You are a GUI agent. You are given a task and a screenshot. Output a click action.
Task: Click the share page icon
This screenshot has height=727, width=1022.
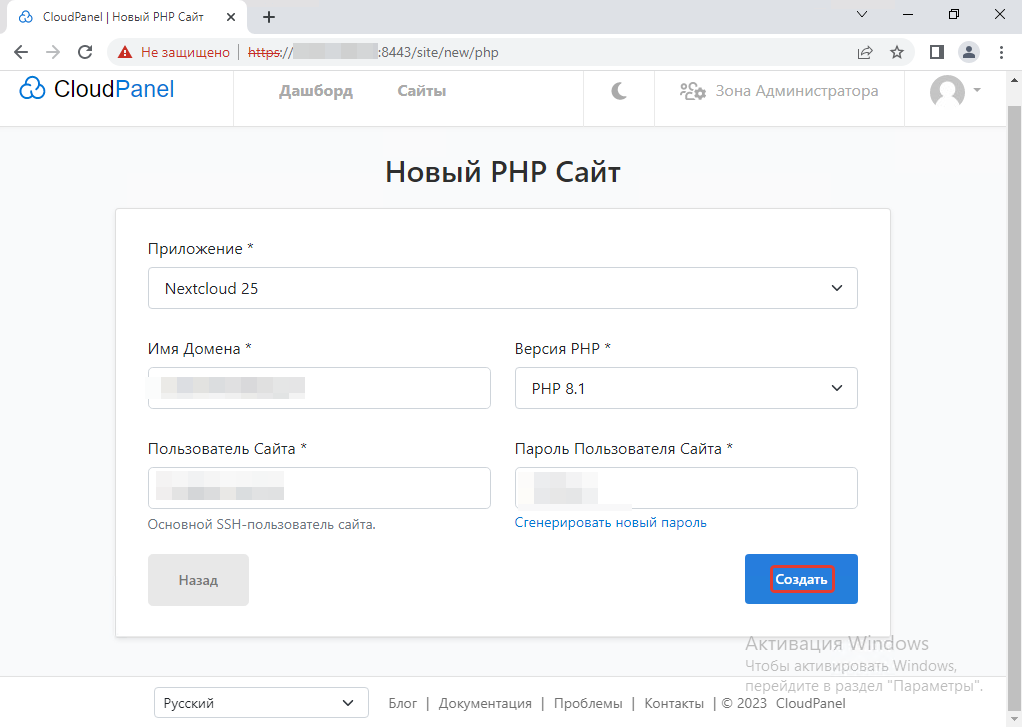click(x=865, y=52)
